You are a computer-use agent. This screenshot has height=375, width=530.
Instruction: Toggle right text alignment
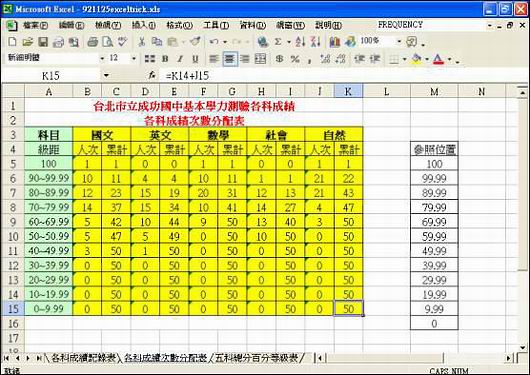tap(245, 59)
